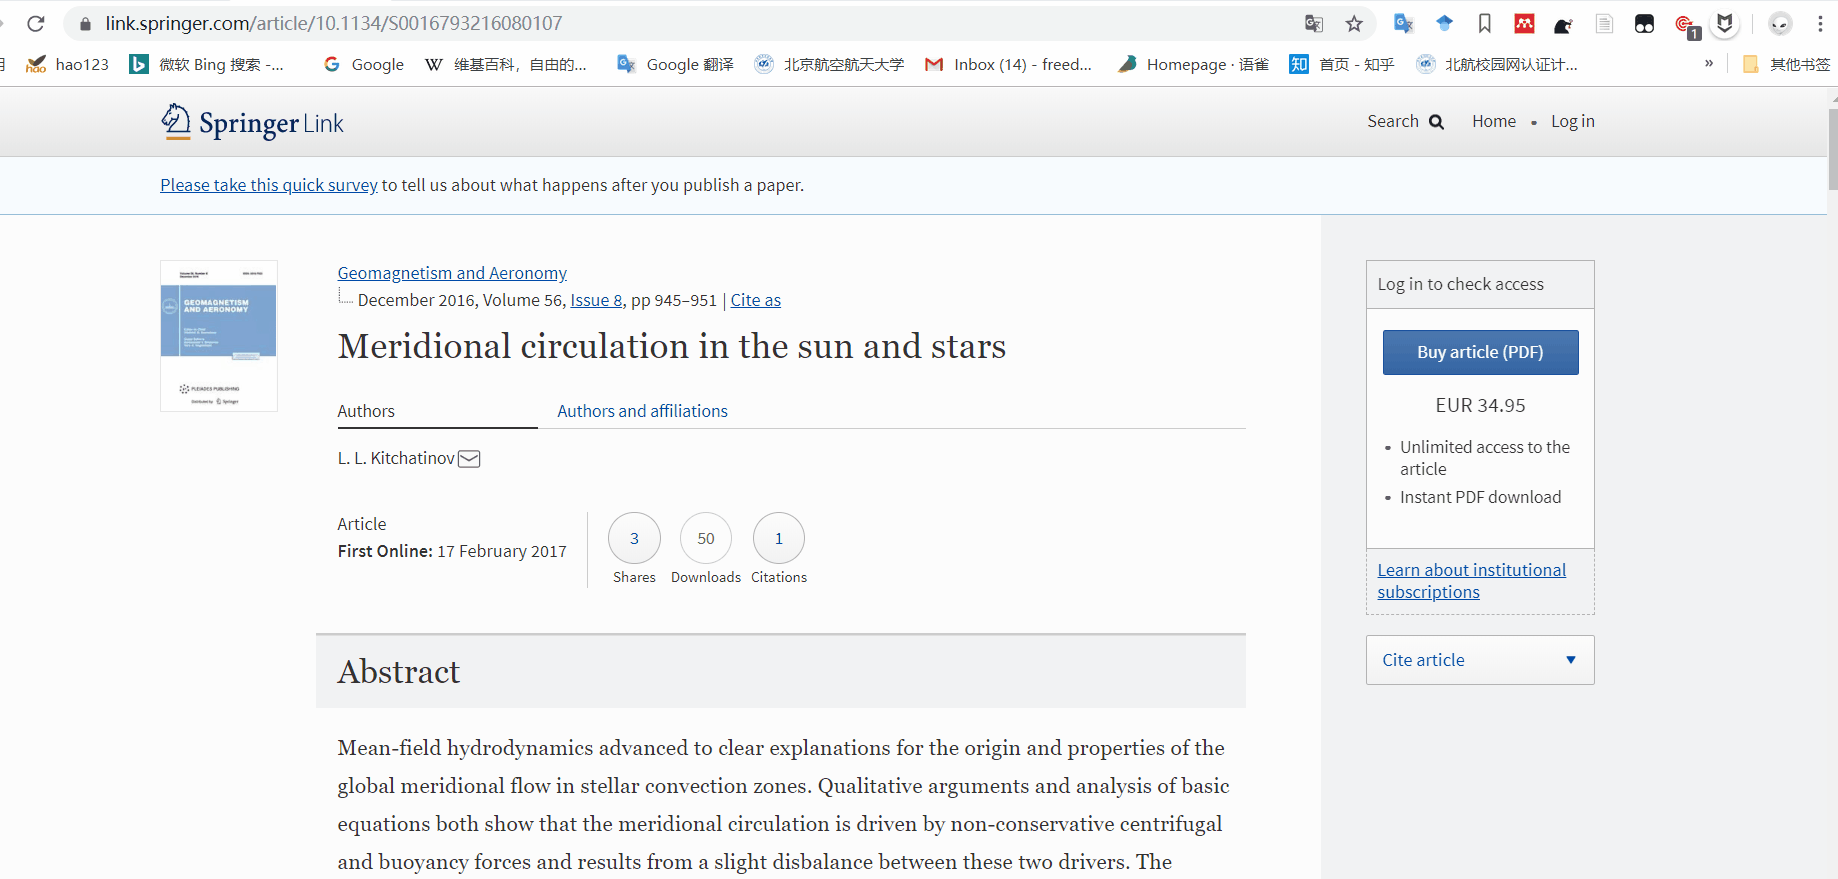Screen dimensions: 1838x879
Task: Click the 'First Online: 17 February 2017' text
Action: click(x=452, y=551)
